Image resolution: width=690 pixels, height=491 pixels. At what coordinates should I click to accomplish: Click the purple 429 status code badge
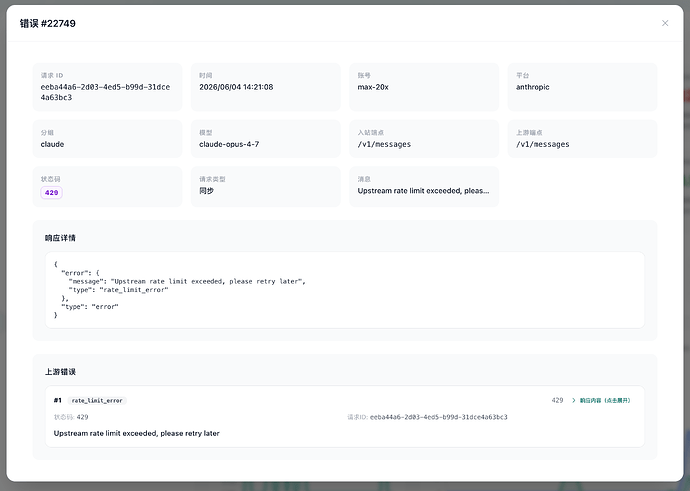point(51,193)
